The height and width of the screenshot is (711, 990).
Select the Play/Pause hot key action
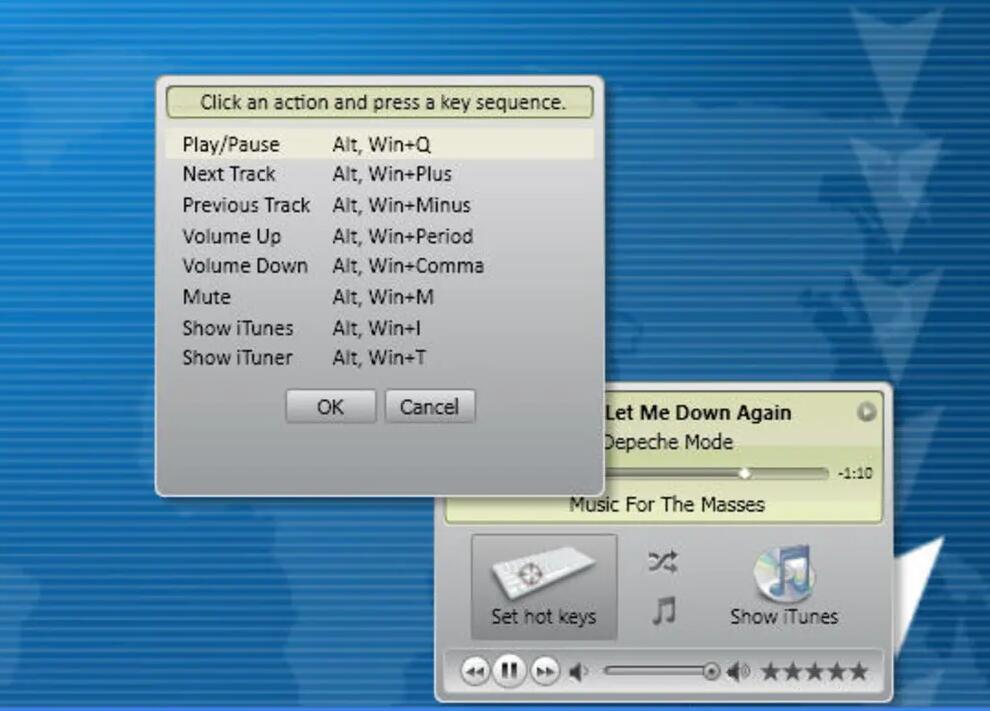pyautogui.click(x=231, y=145)
